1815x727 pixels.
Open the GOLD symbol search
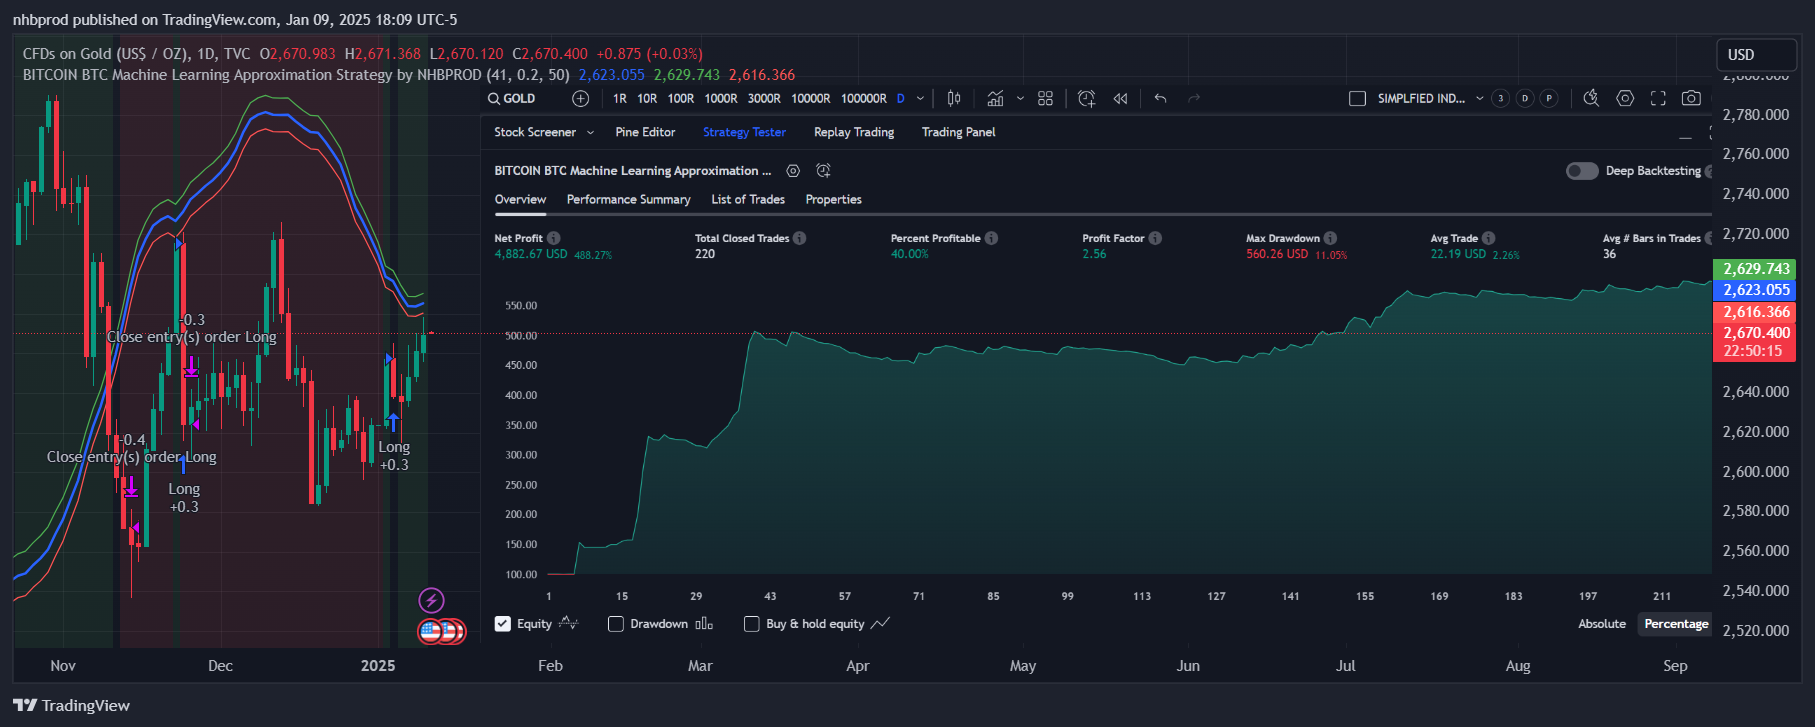click(512, 98)
